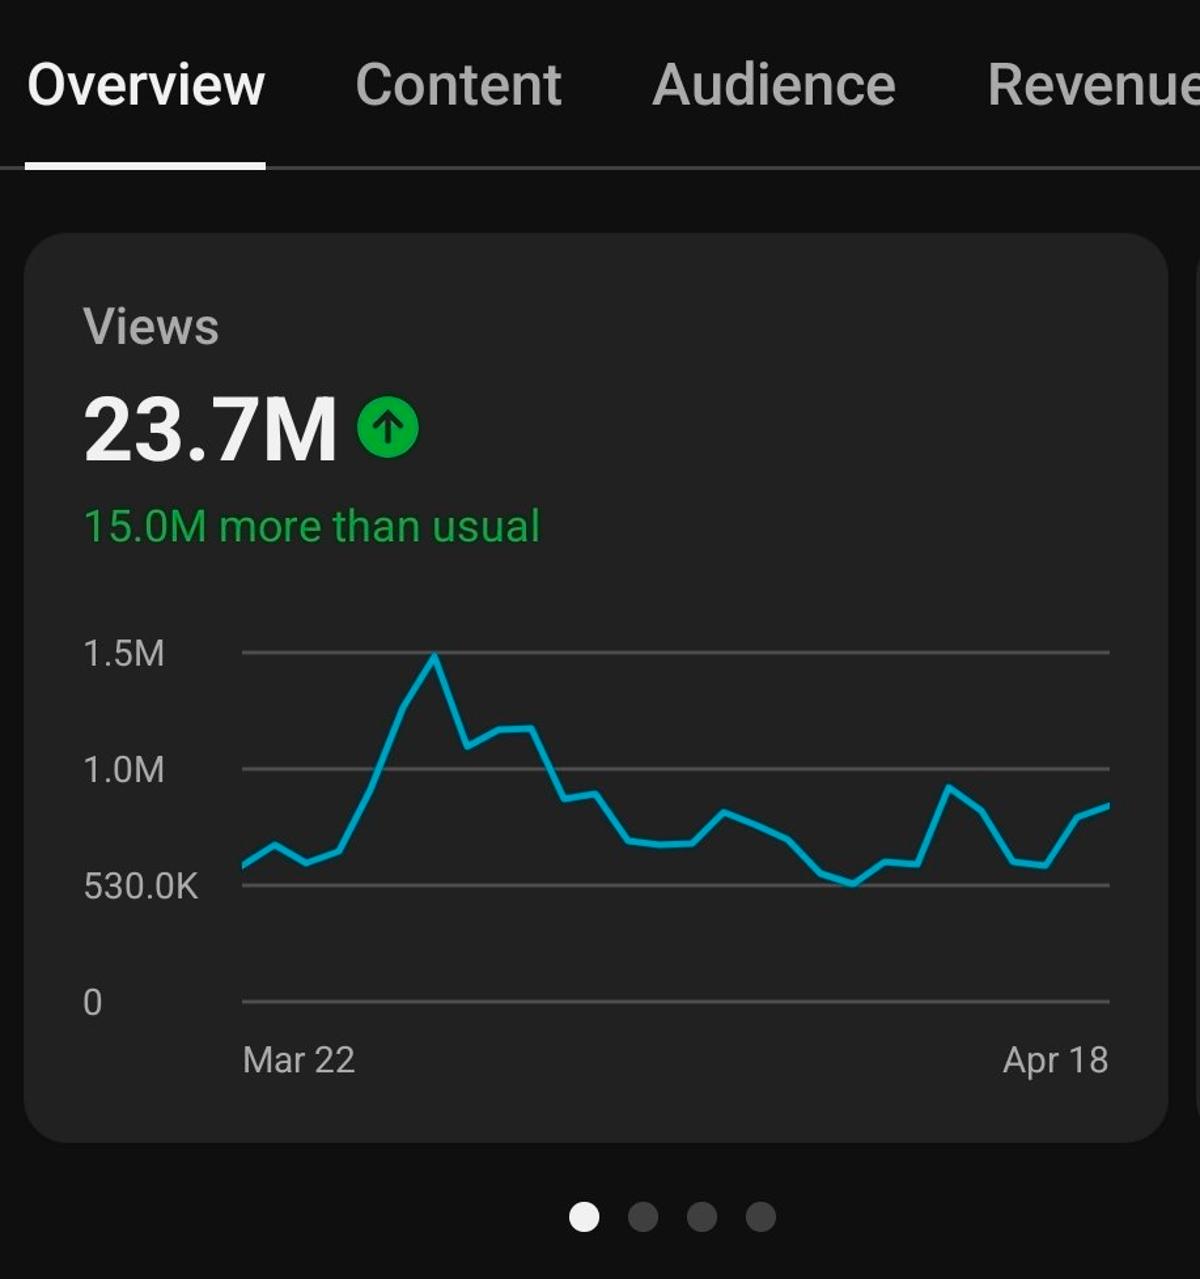Click the 530.0K axis label
This screenshot has height=1279, width=1200.
click(x=141, y=886)
